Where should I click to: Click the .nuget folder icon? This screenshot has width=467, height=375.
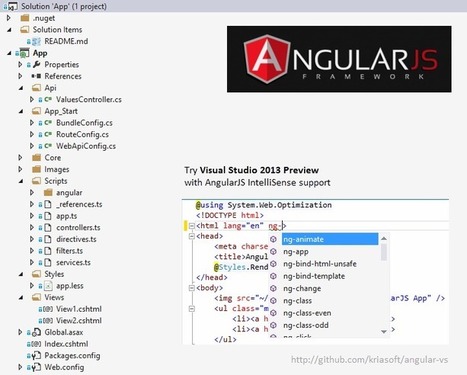point(25,18)
